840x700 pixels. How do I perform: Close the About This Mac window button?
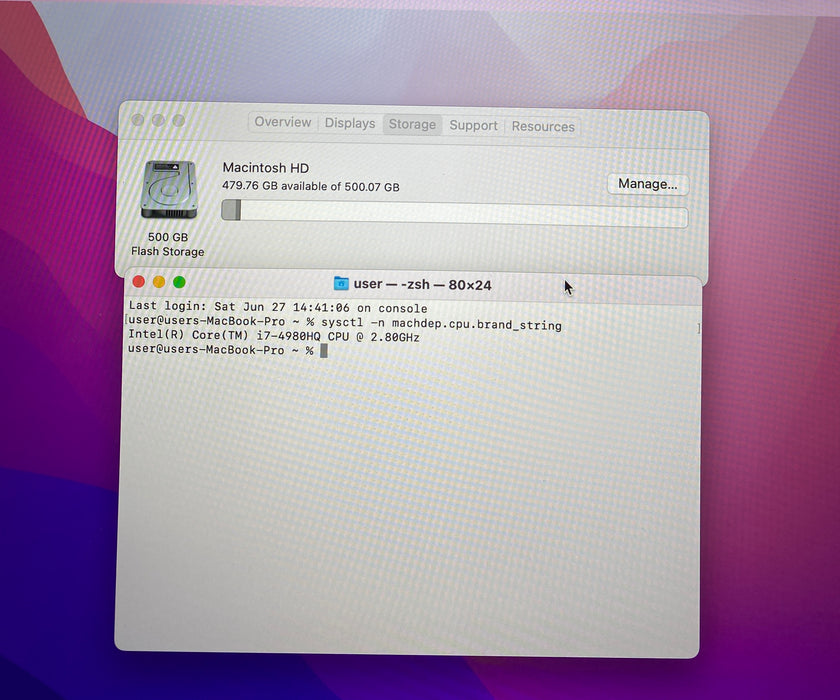click(138, 120)
